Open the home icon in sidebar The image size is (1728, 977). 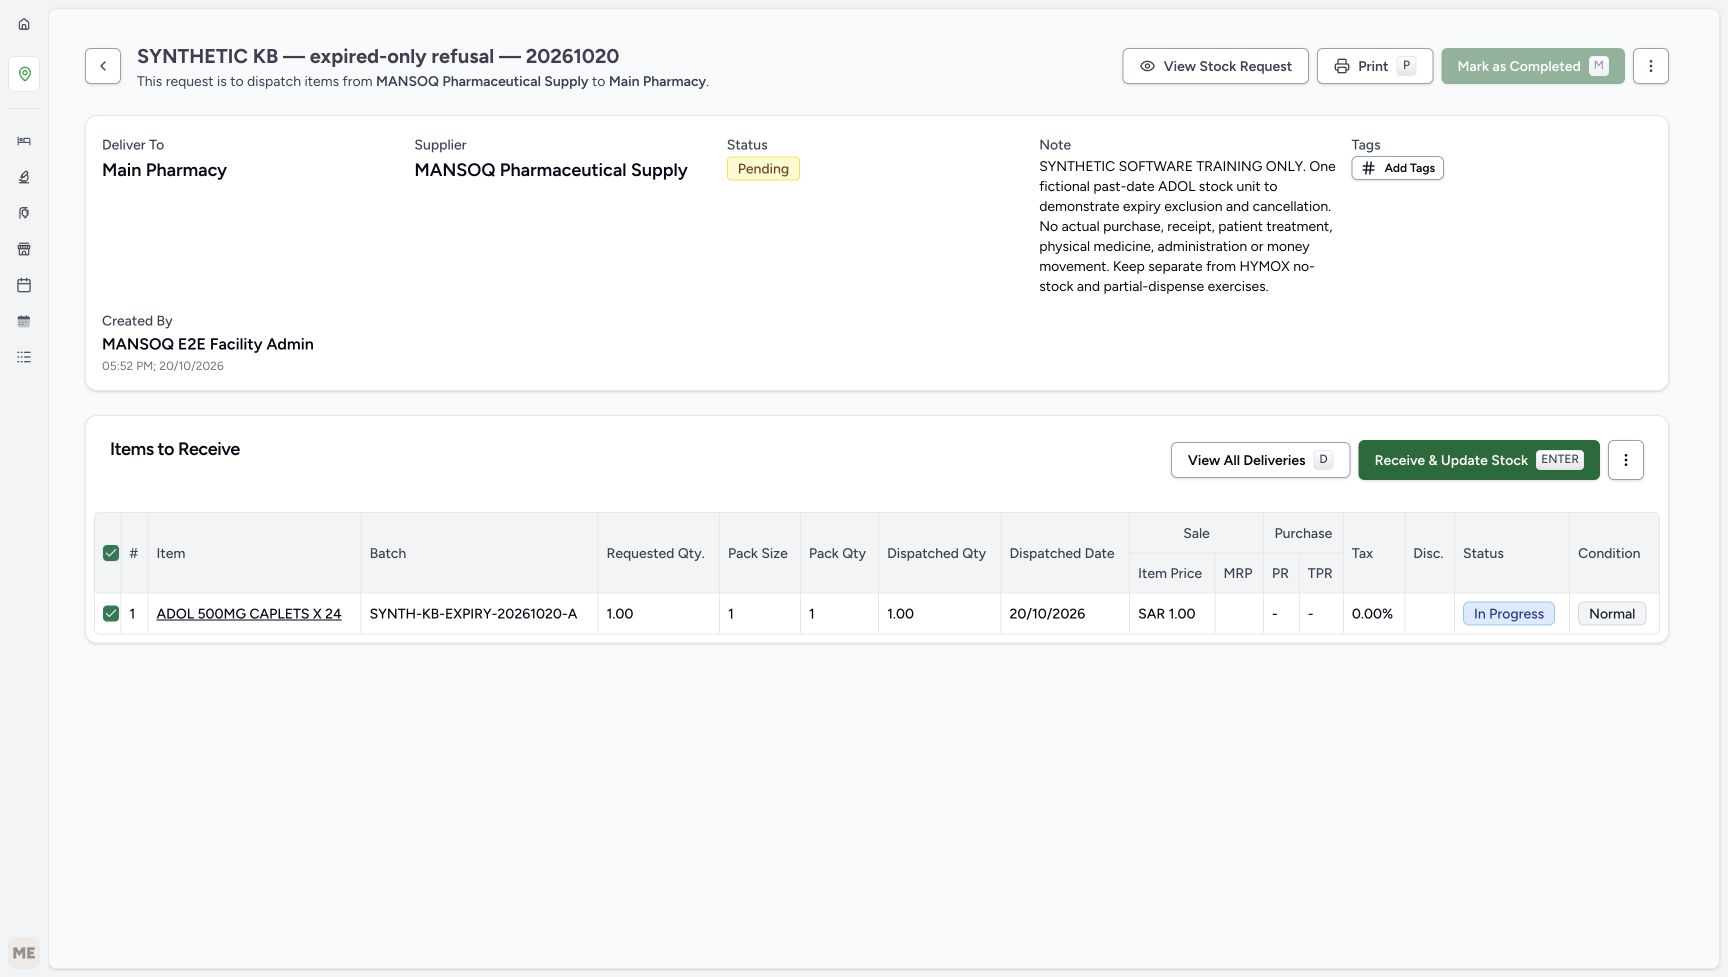(x=24, y=24)
